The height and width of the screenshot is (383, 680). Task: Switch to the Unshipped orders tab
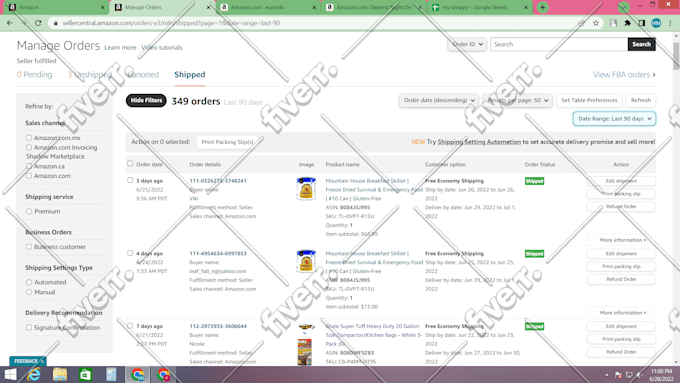pyautogui.click(x=90, y=75)
